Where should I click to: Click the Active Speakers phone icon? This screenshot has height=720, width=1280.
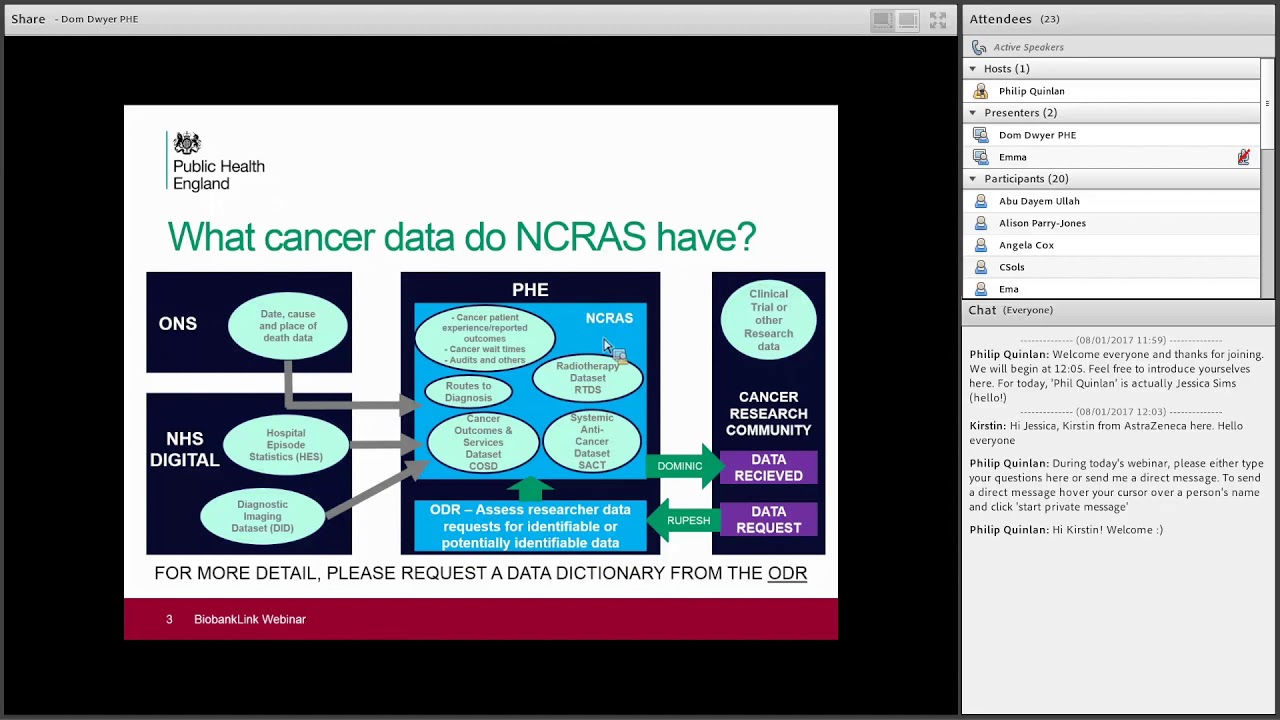tap(979, 47)
